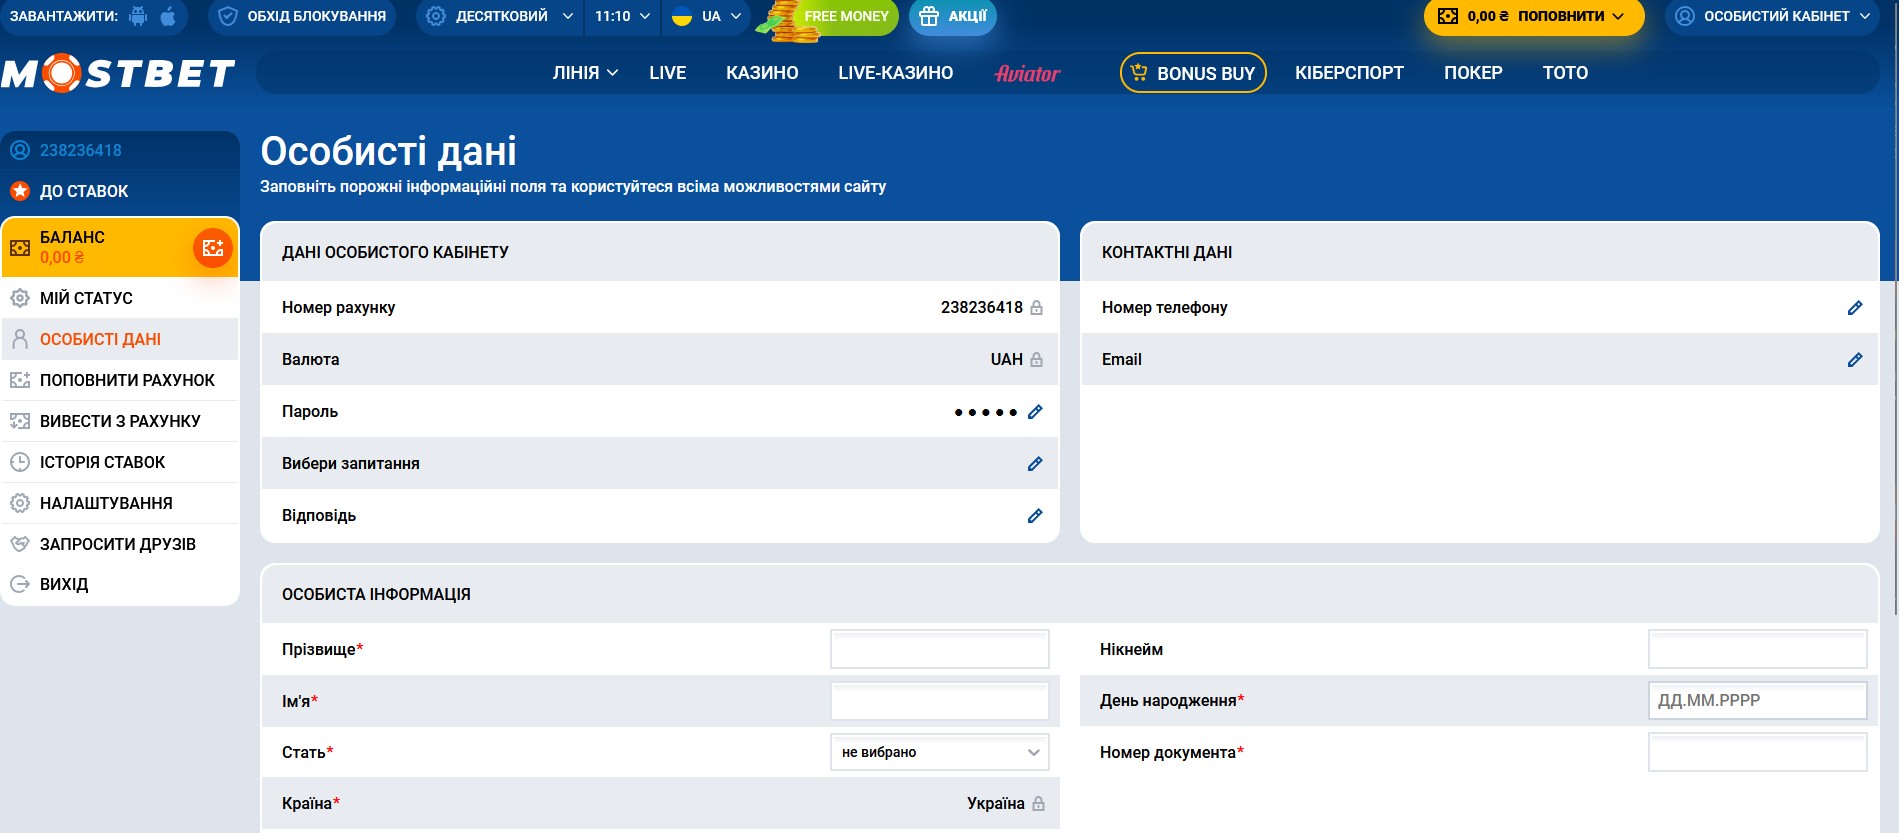This screenshot has height=833, width=1899.
Task: Click the Нікнейм input field
Action: 1757,649
